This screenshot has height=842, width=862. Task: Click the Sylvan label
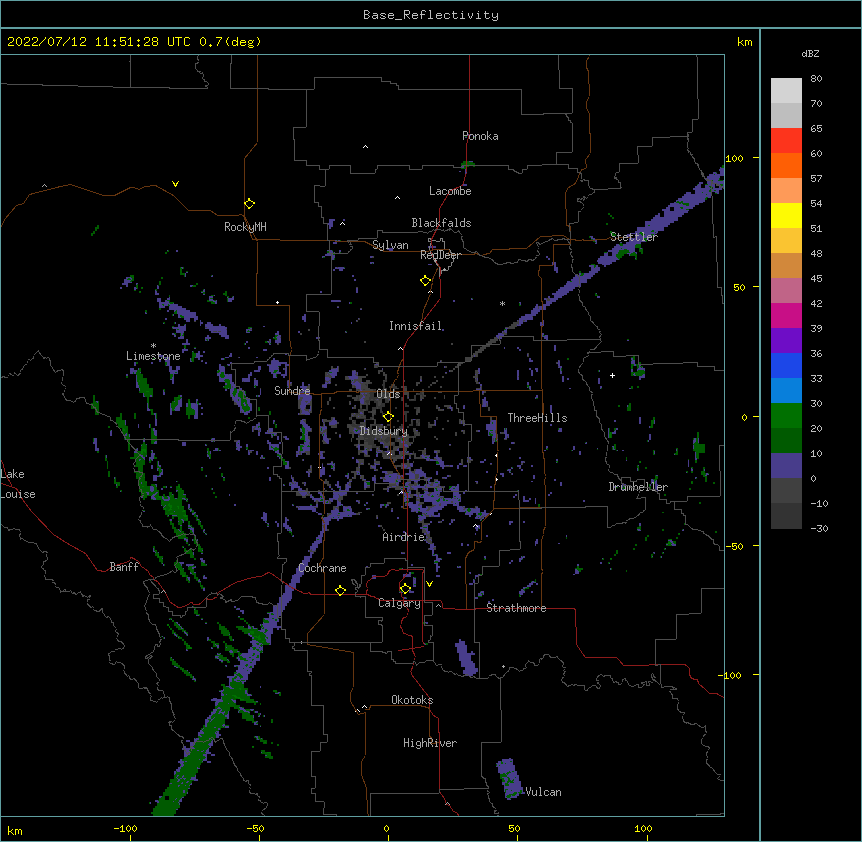pos(390,245)
